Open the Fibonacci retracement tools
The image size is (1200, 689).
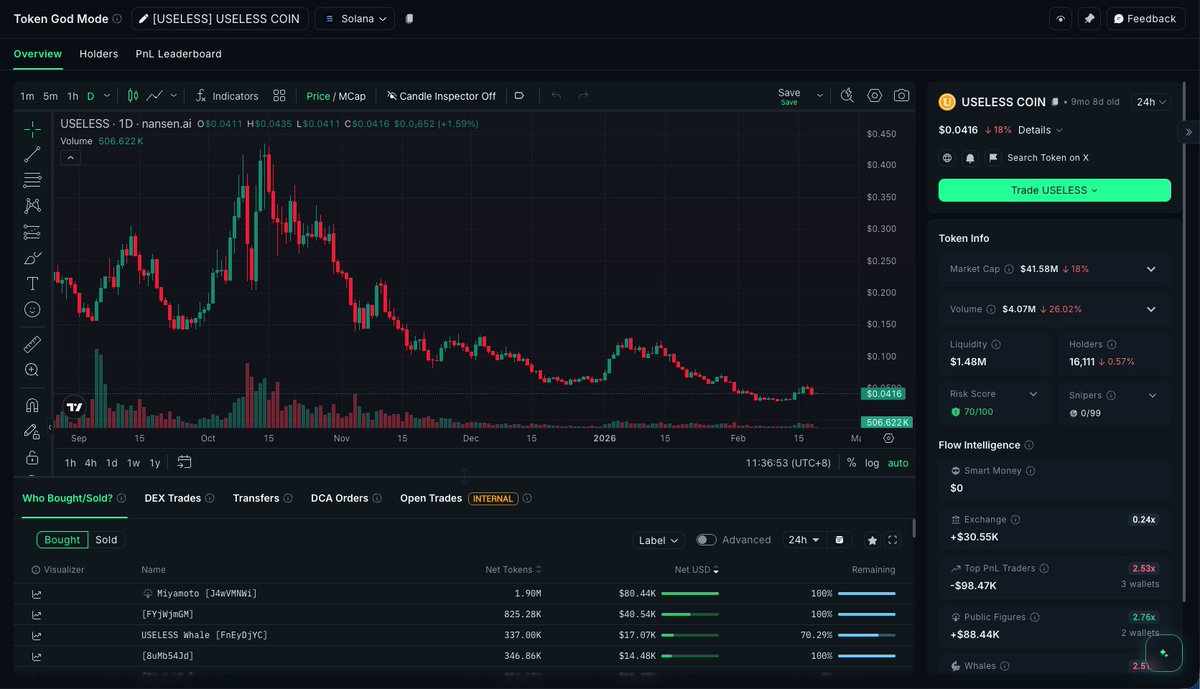[x=32, y=180]
